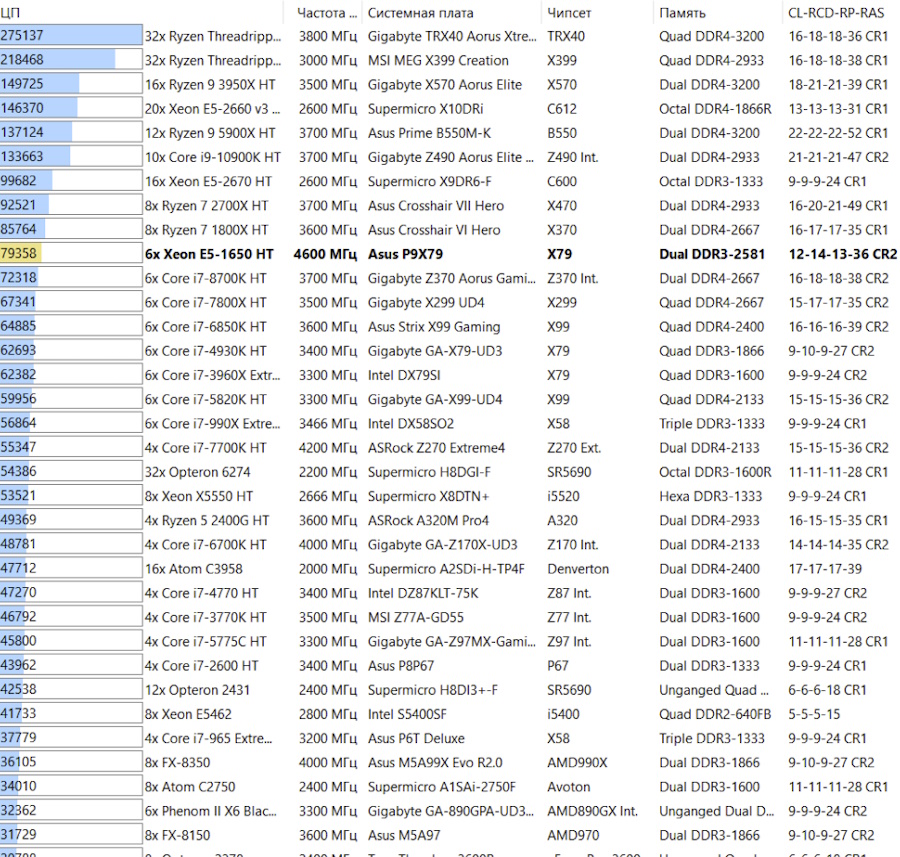The width and height of the screenshot is (900, 857).
Task: Select the highlighted 79358 score bar
Action: (71, 253)
